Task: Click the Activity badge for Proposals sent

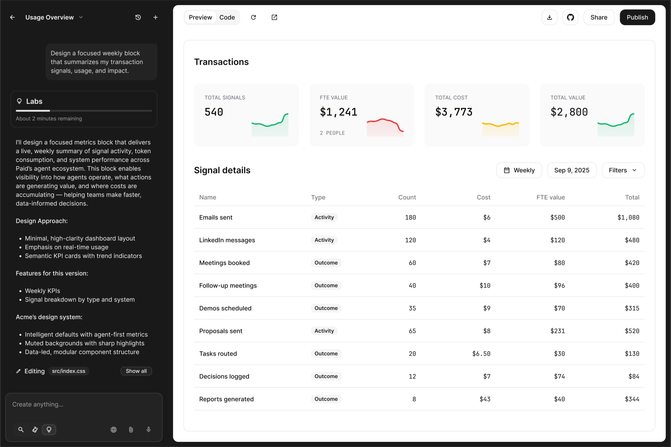Action: [324, 331]
